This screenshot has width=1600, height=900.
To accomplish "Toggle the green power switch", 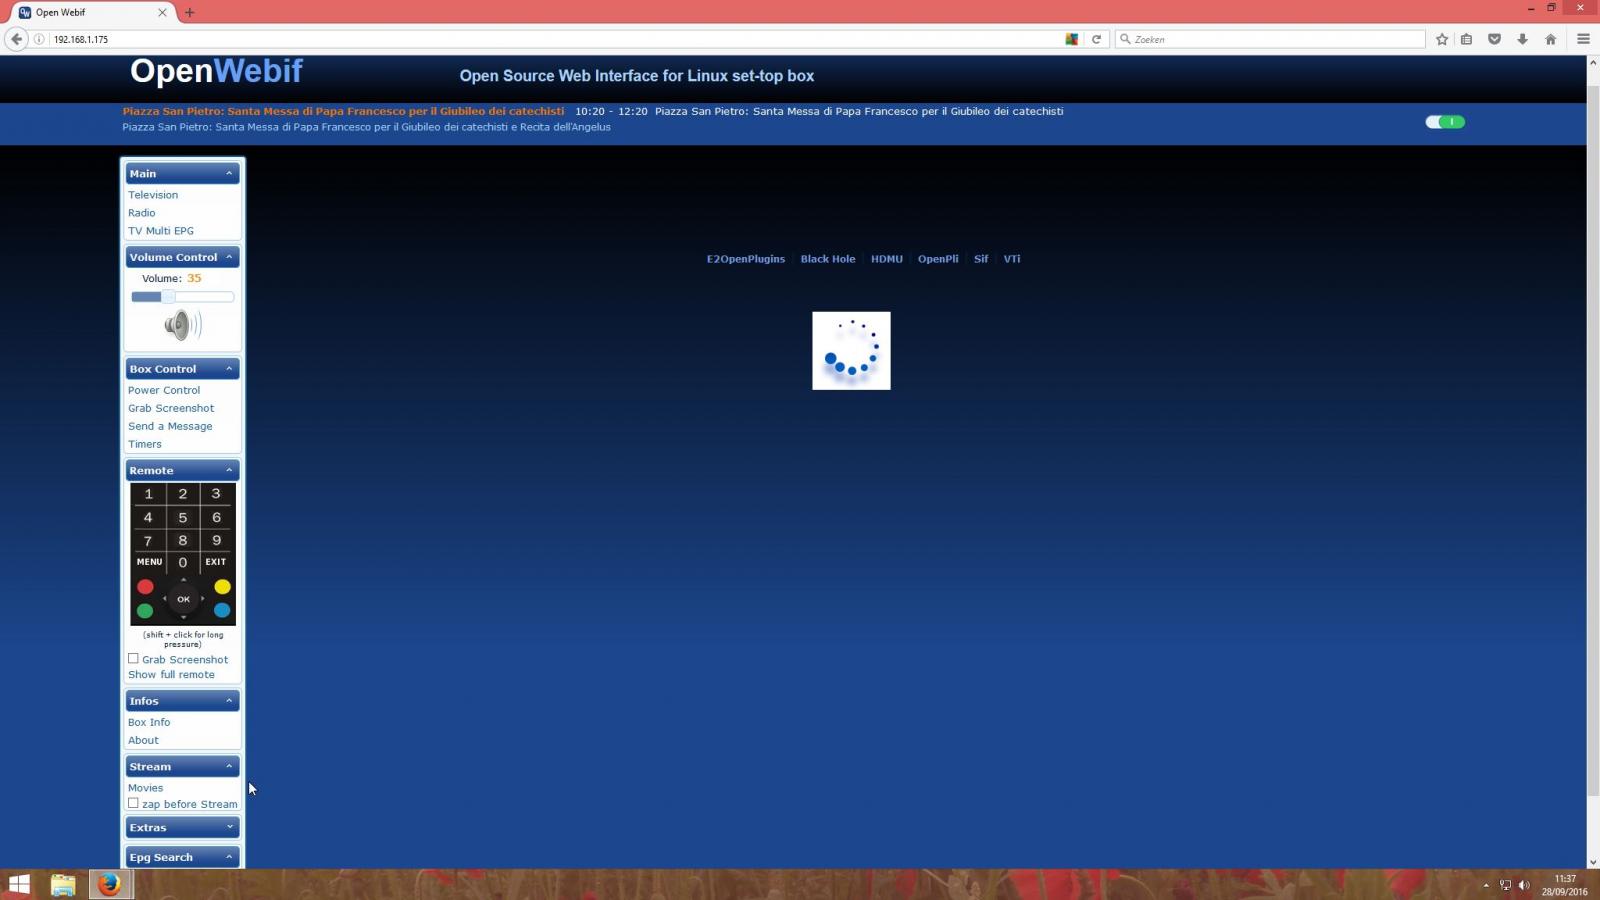I will pos(1445,122).
